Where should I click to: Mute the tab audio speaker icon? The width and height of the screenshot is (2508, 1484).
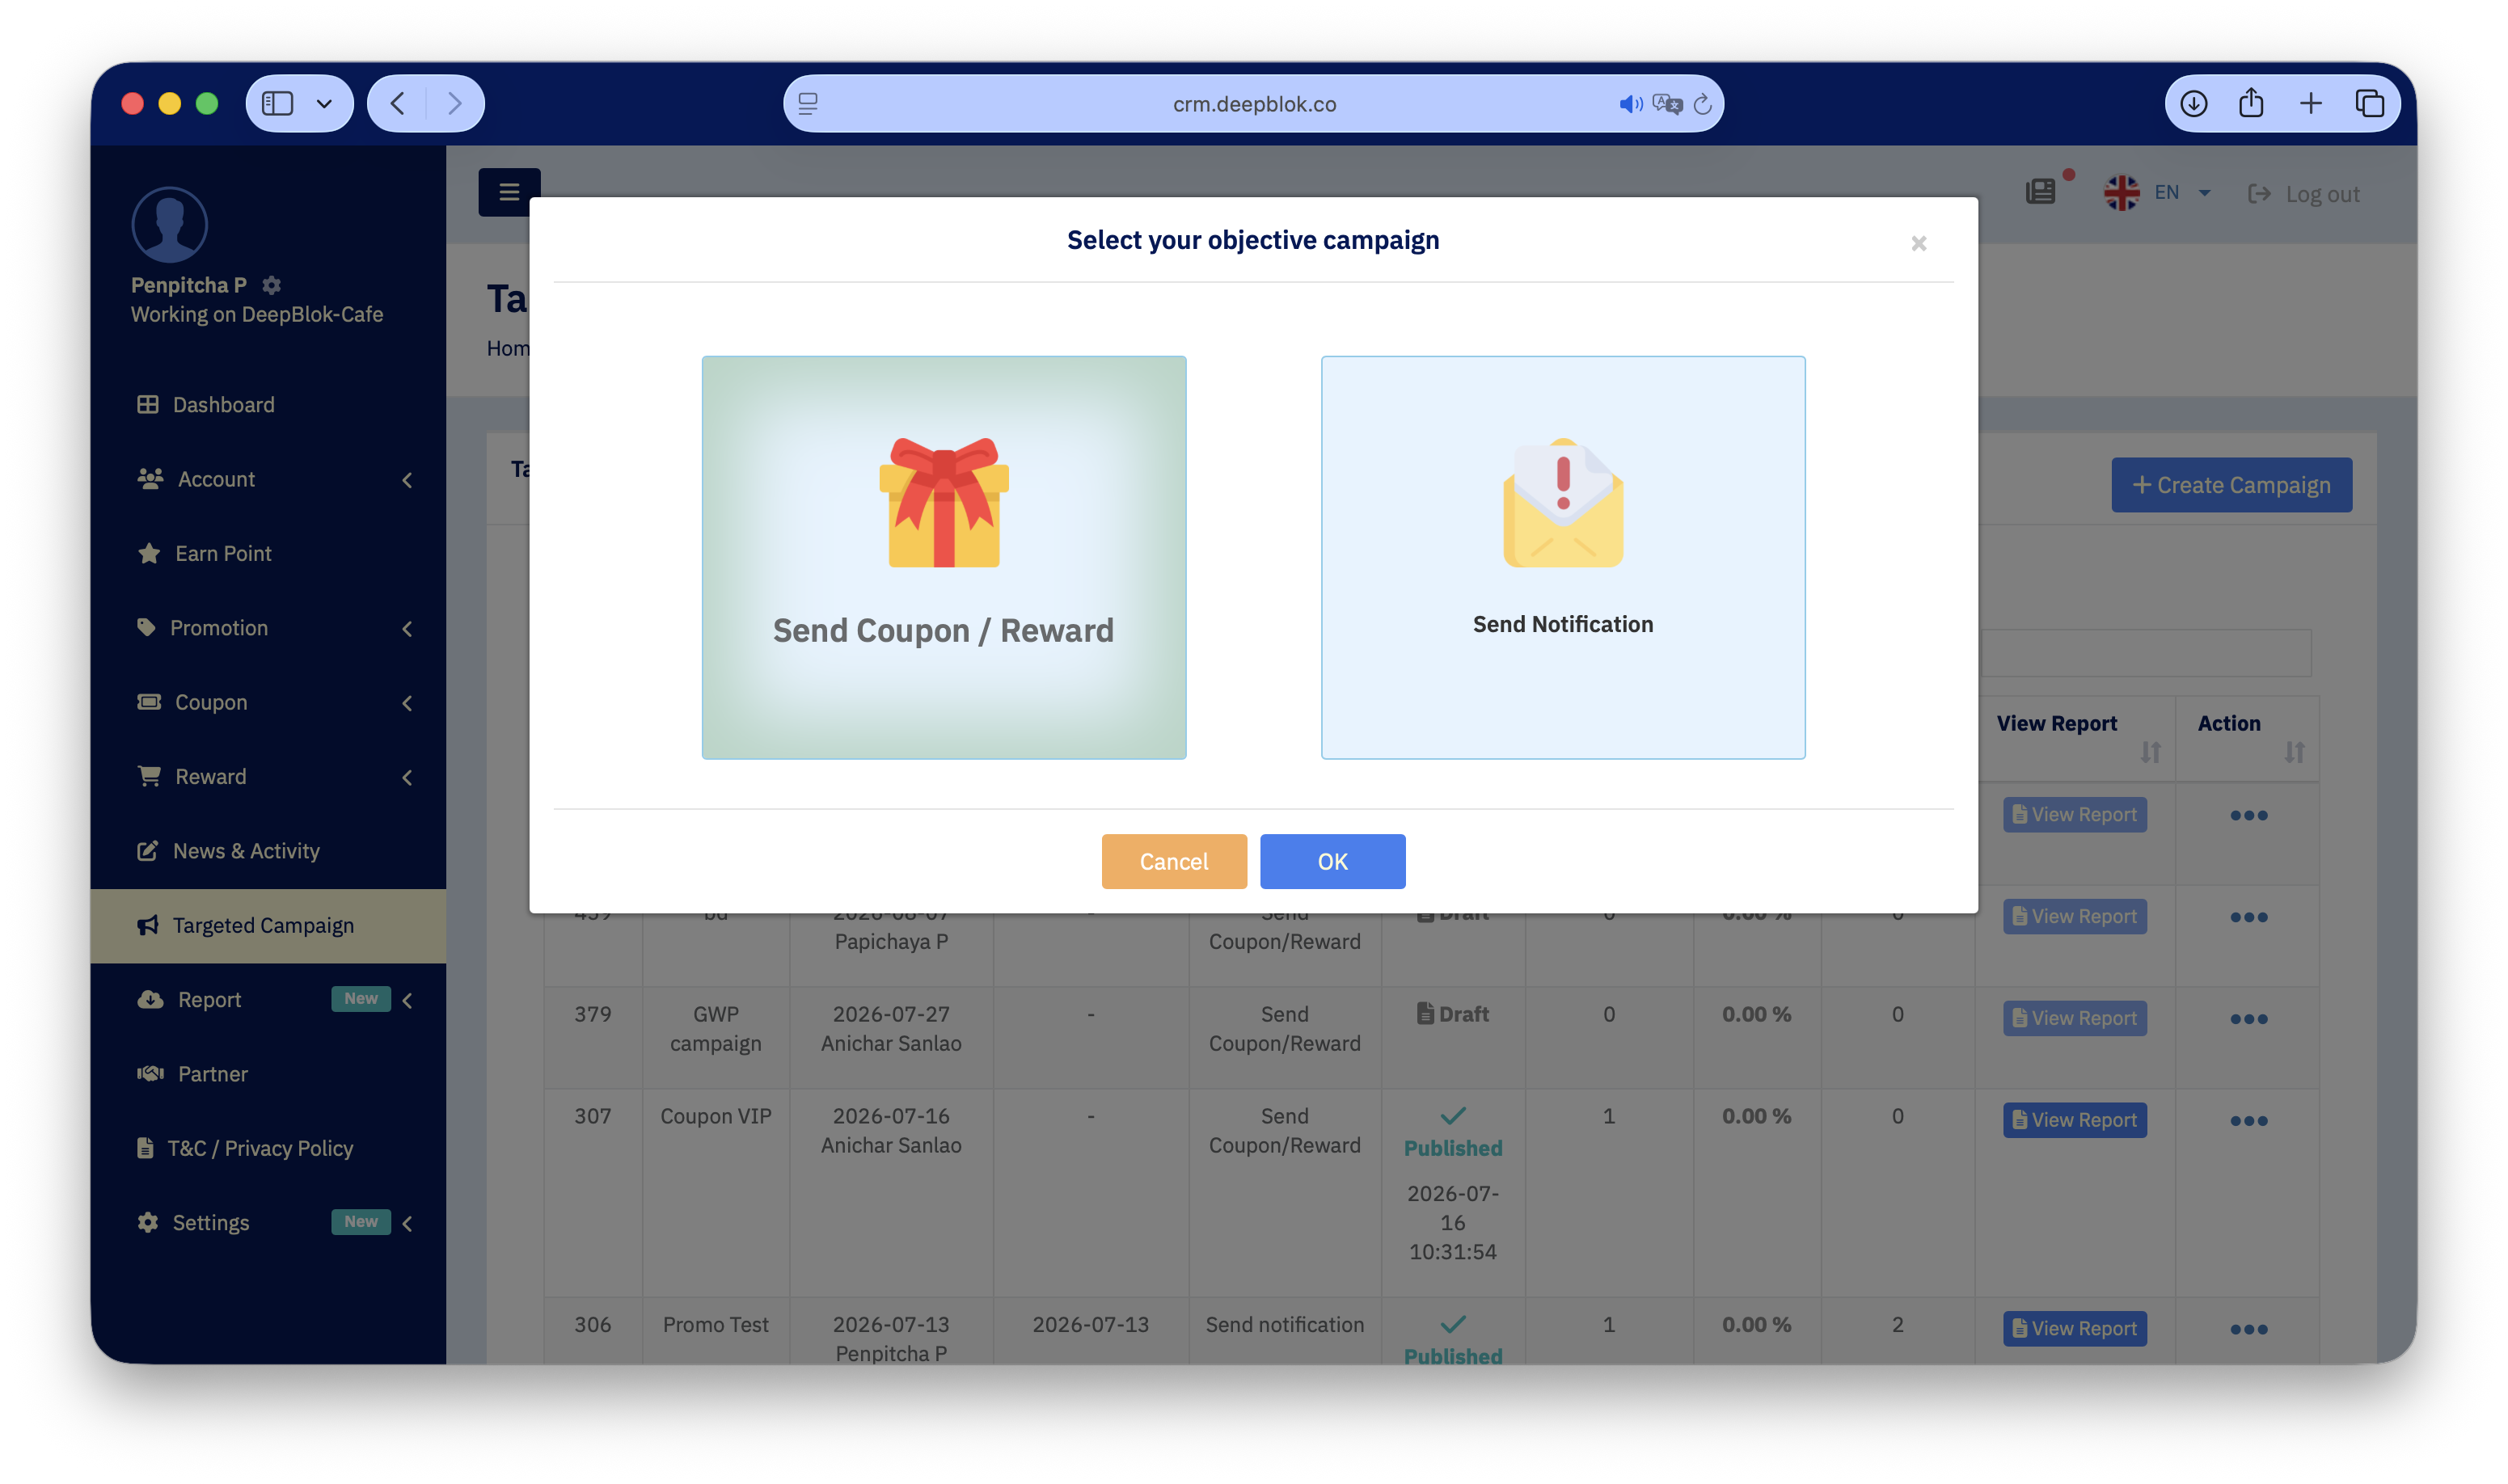1630,104
